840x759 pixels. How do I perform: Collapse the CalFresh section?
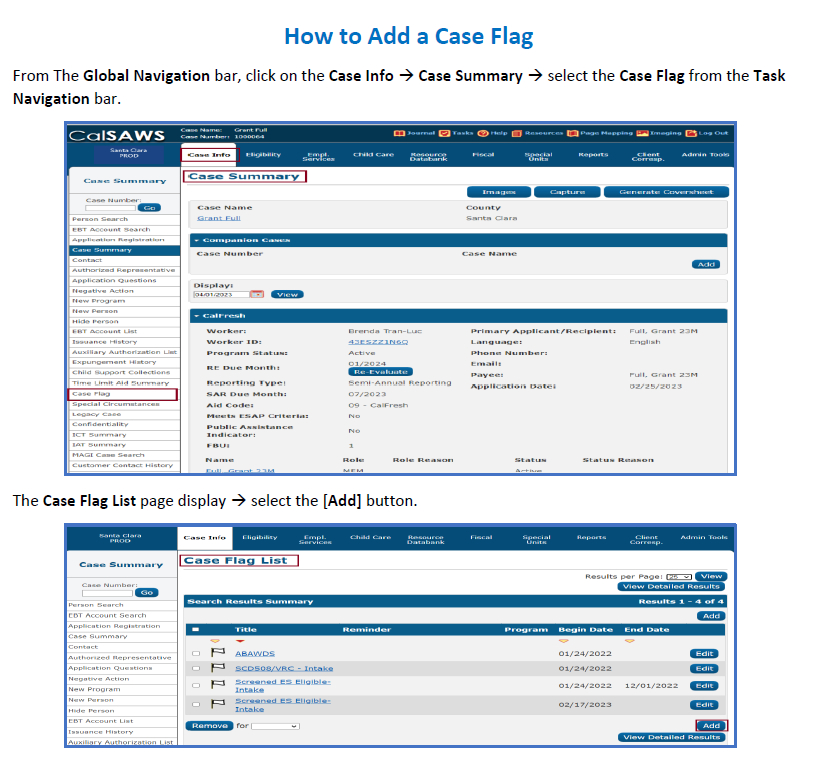tap(197, 316)
